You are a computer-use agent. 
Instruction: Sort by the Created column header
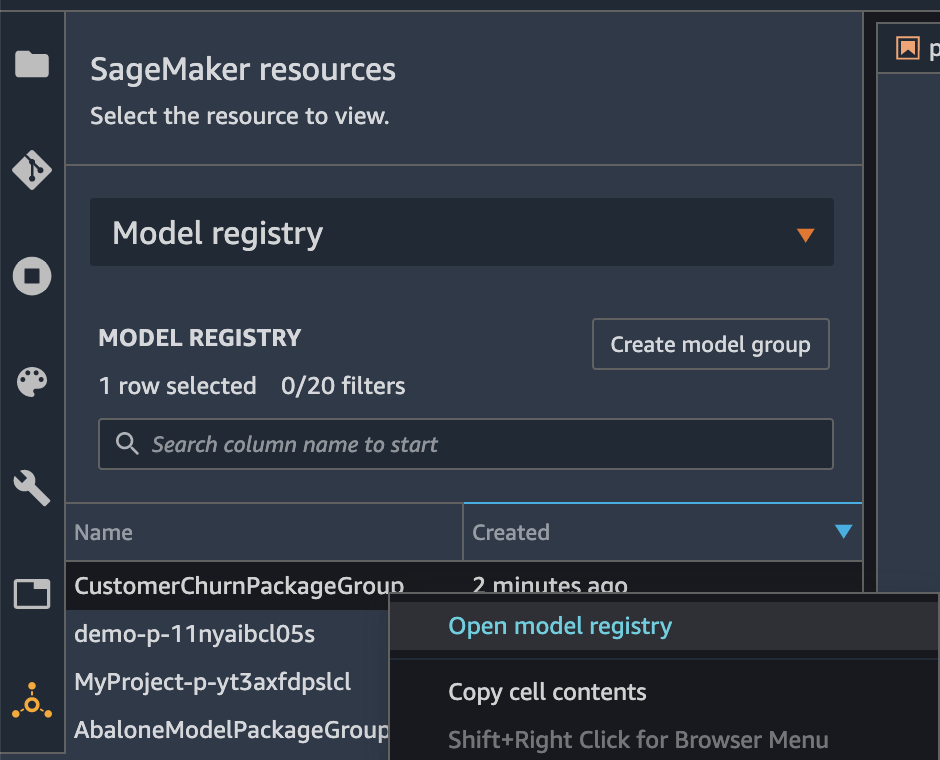[662, 532]
